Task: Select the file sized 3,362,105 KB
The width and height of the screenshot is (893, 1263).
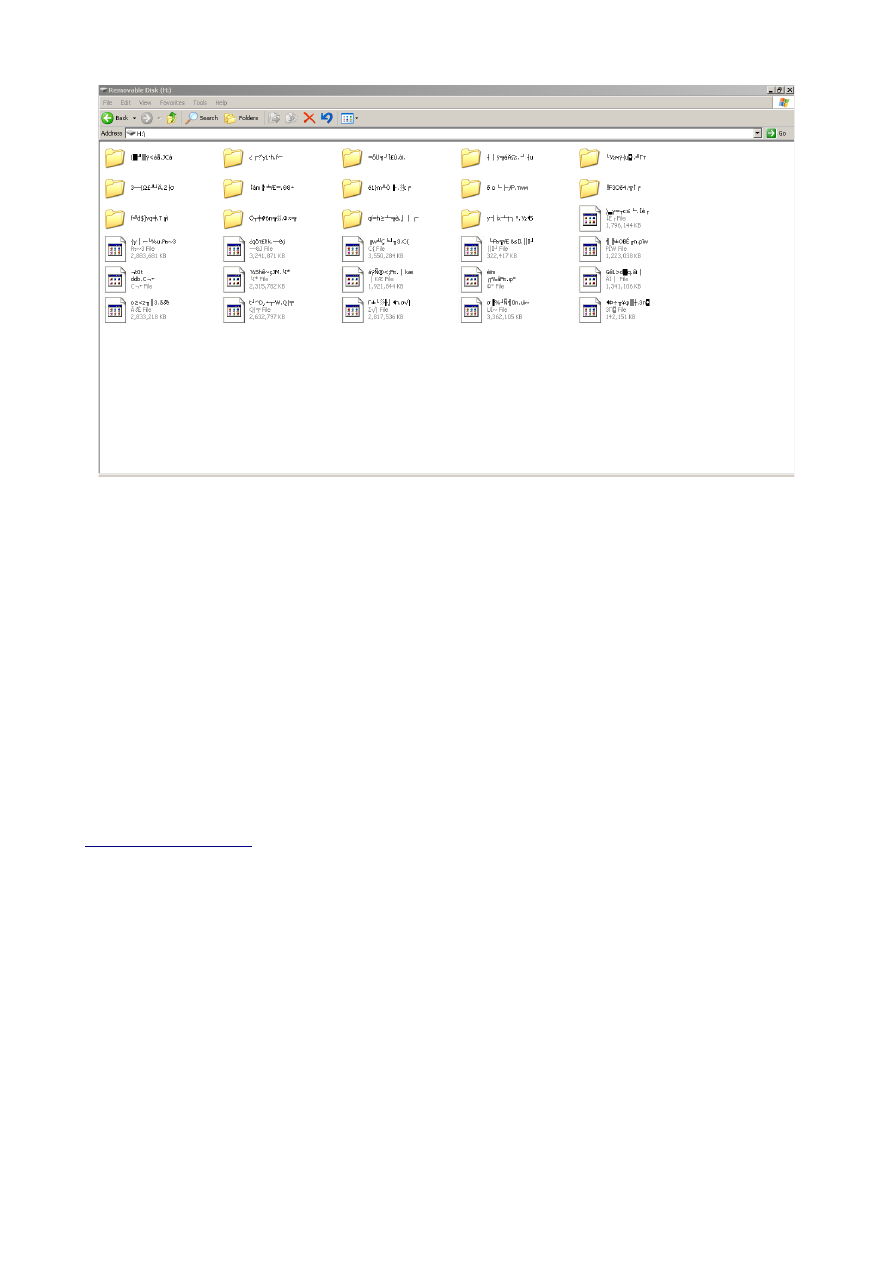Action: coord(472,310)
